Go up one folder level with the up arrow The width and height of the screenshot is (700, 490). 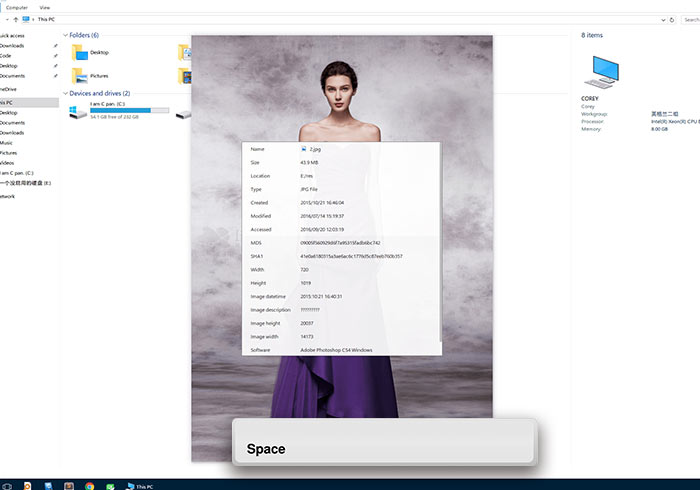[16, 20]
